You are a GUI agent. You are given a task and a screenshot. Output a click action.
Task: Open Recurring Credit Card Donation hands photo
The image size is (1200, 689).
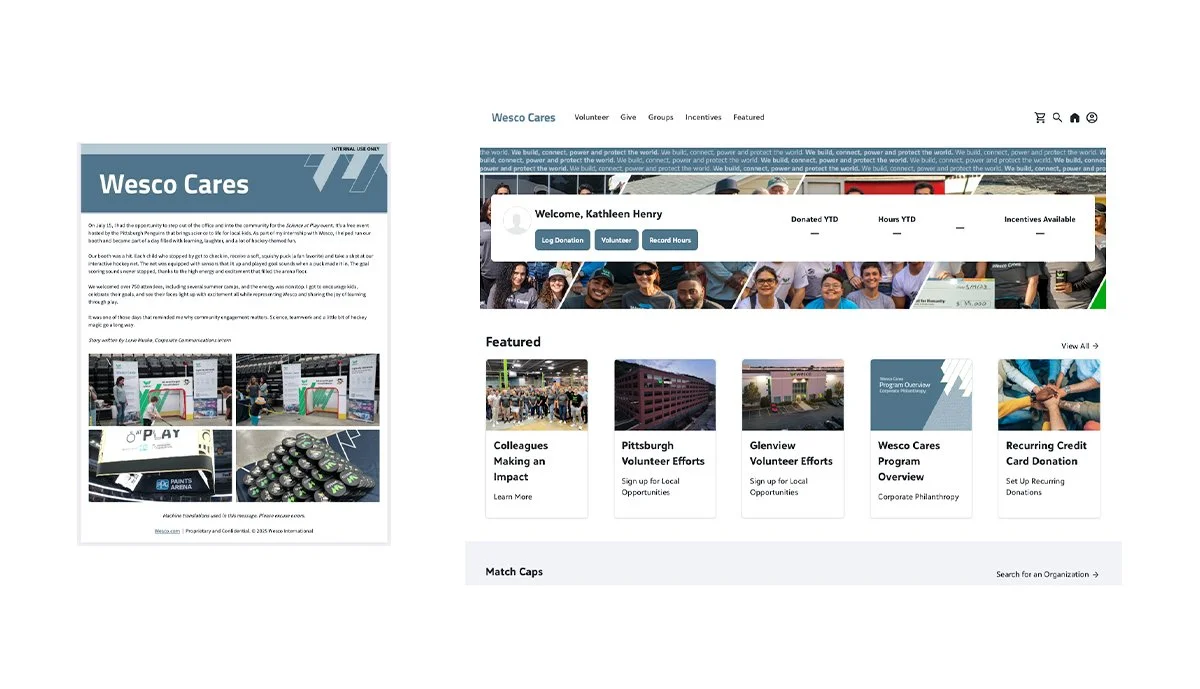tap(1049, 395)
